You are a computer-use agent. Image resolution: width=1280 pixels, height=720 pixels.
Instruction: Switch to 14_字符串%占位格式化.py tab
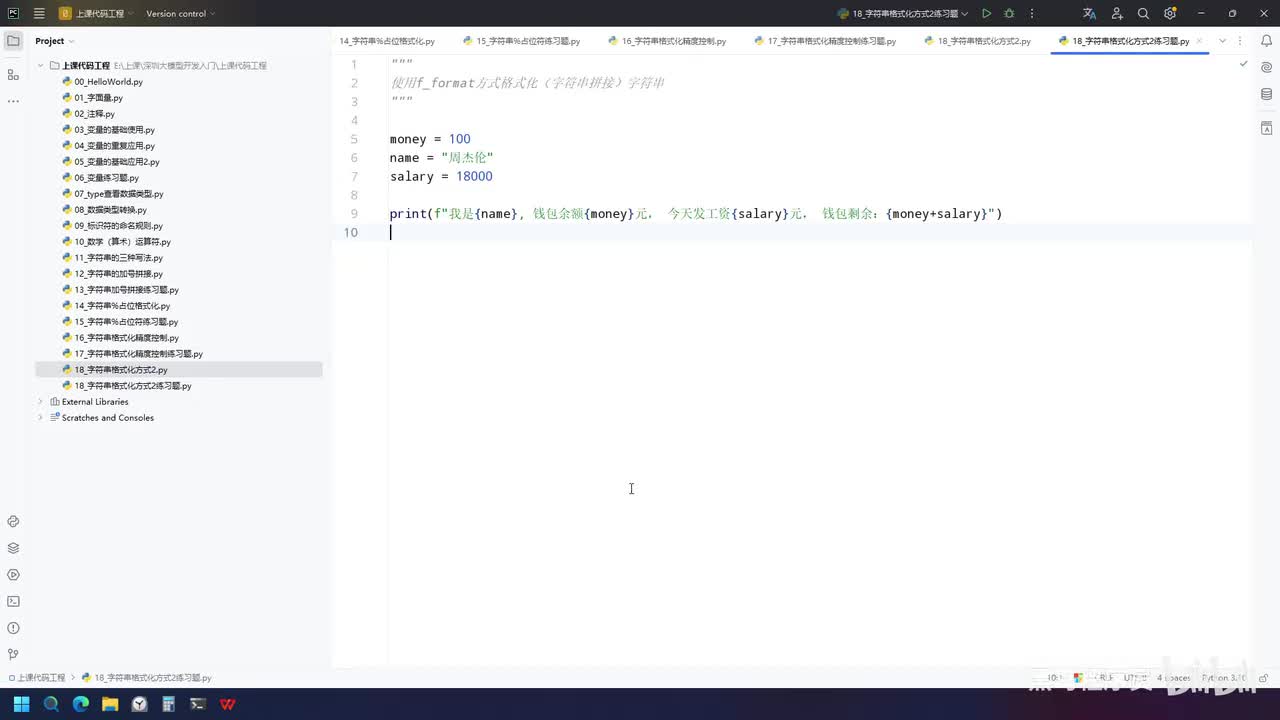pyautogui.click(x=387, y=41)
